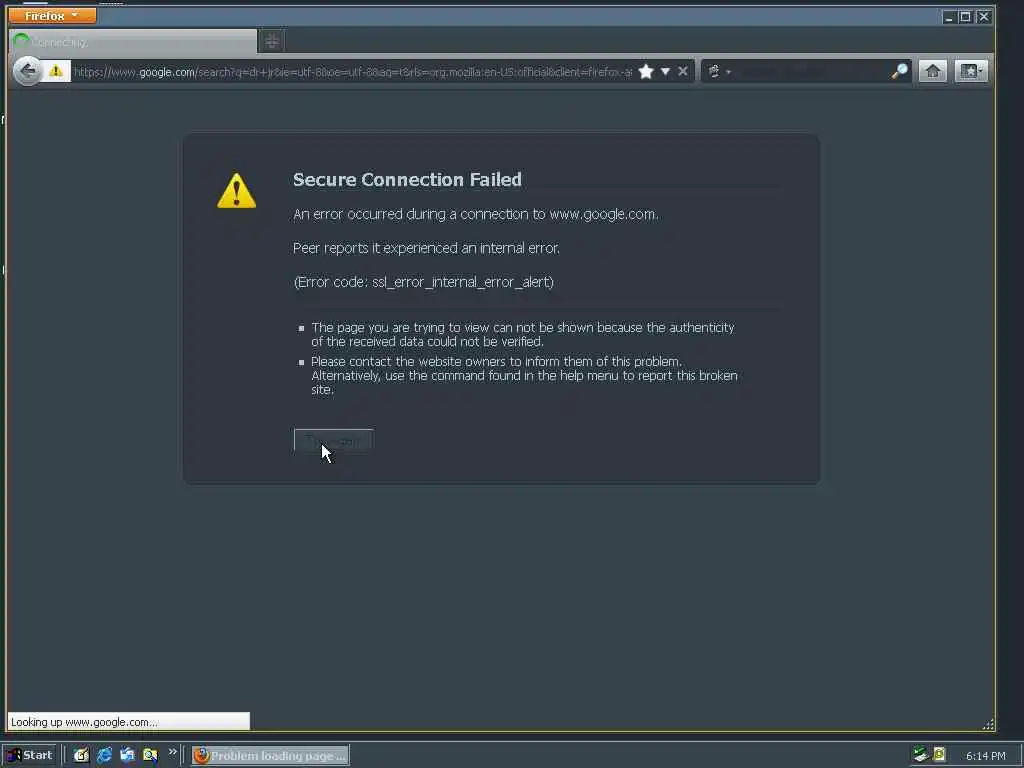
Task: Select the 'Connecting' browser tab
Action: pyautogui.click(x=133, y=42)
